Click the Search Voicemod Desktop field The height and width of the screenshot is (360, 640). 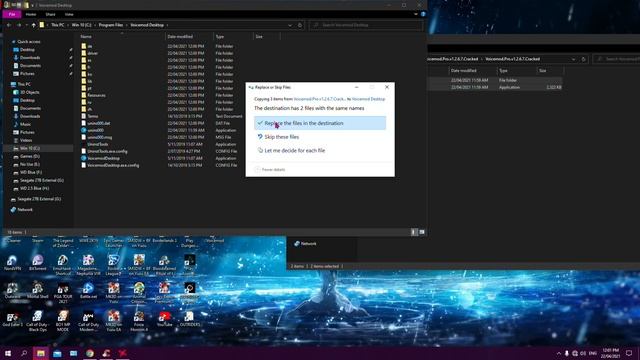(366, 25)
